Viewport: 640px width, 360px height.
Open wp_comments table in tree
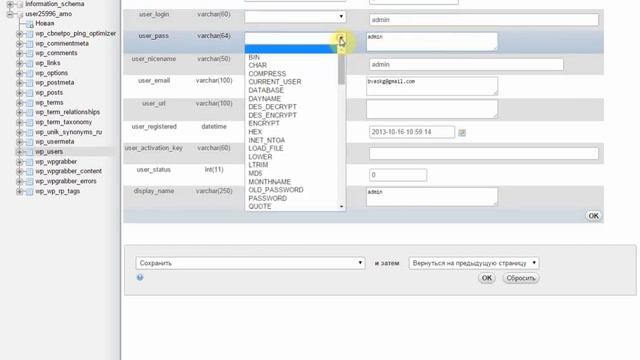(56, 53)
